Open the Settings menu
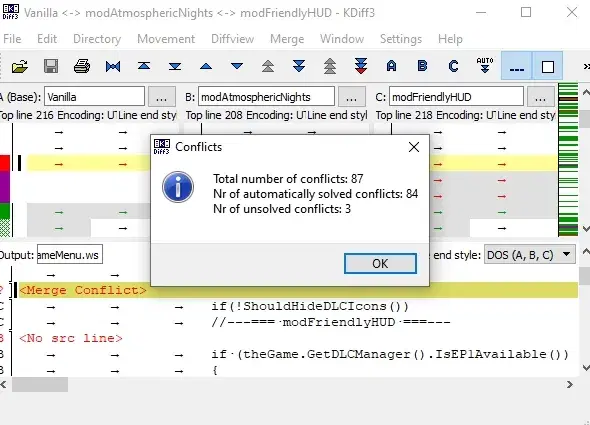590x425 pixels. (401, 39)
